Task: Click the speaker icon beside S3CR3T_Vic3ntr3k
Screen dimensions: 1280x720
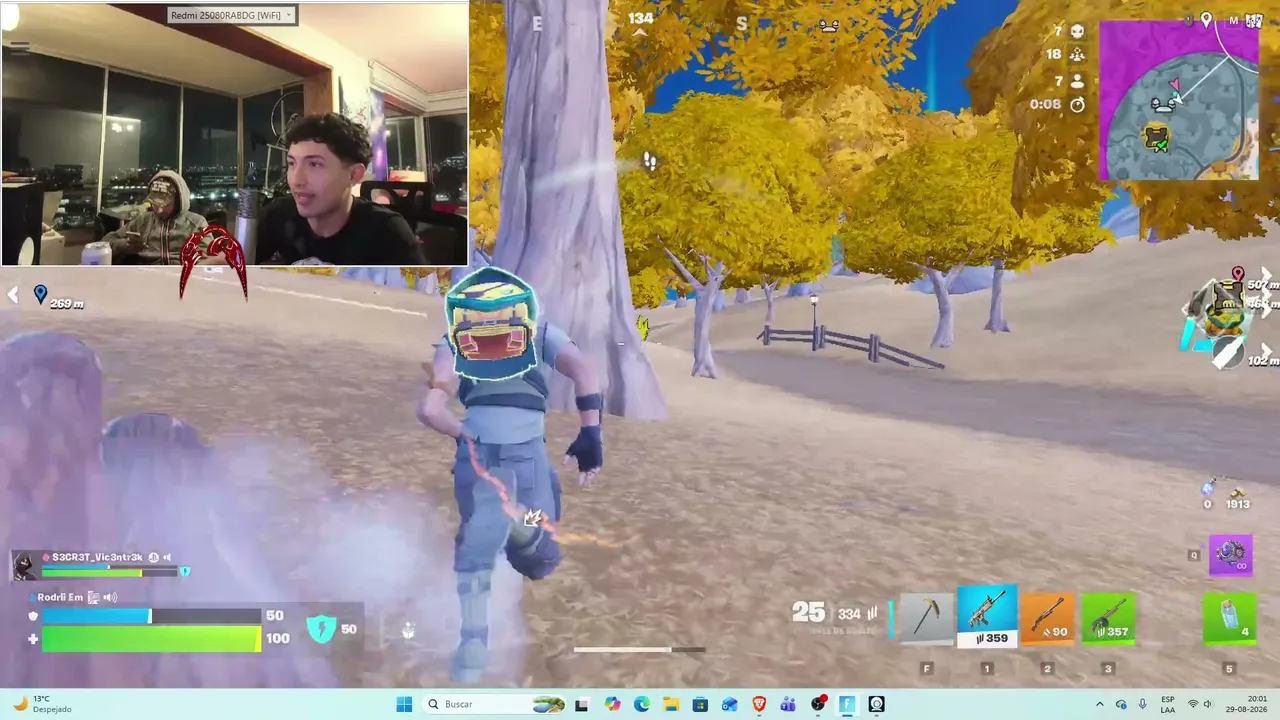Action: (167, 557)
